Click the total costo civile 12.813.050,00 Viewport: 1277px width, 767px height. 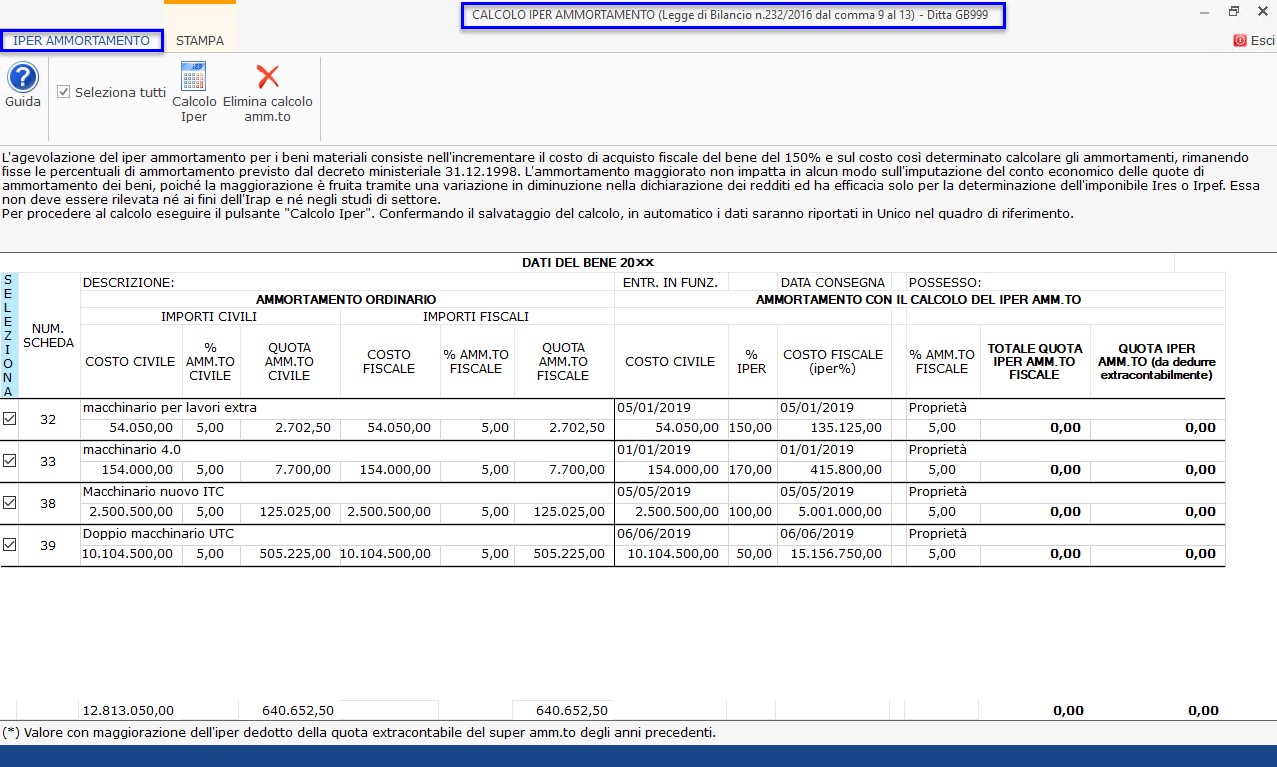[128, 710]
